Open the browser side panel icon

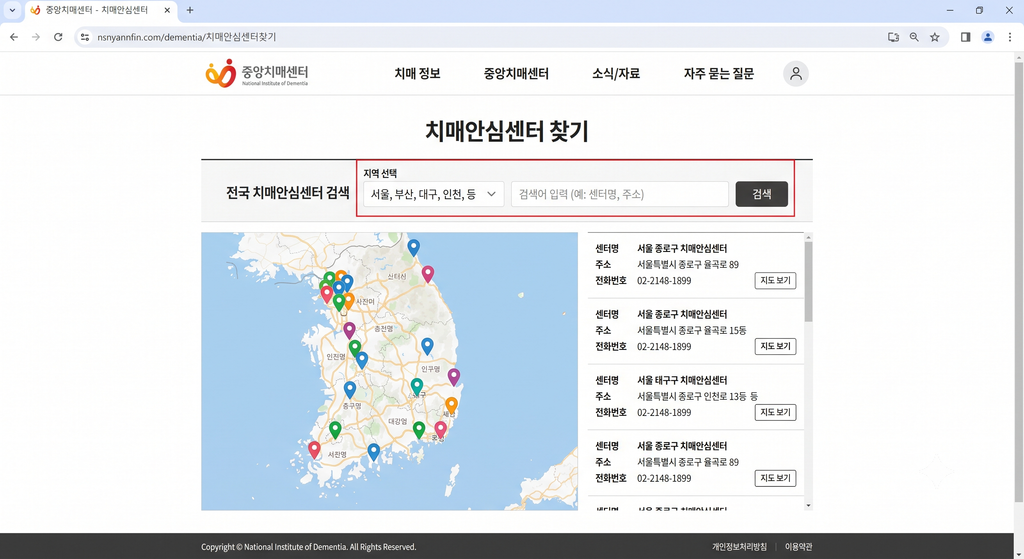click(965, 37)
